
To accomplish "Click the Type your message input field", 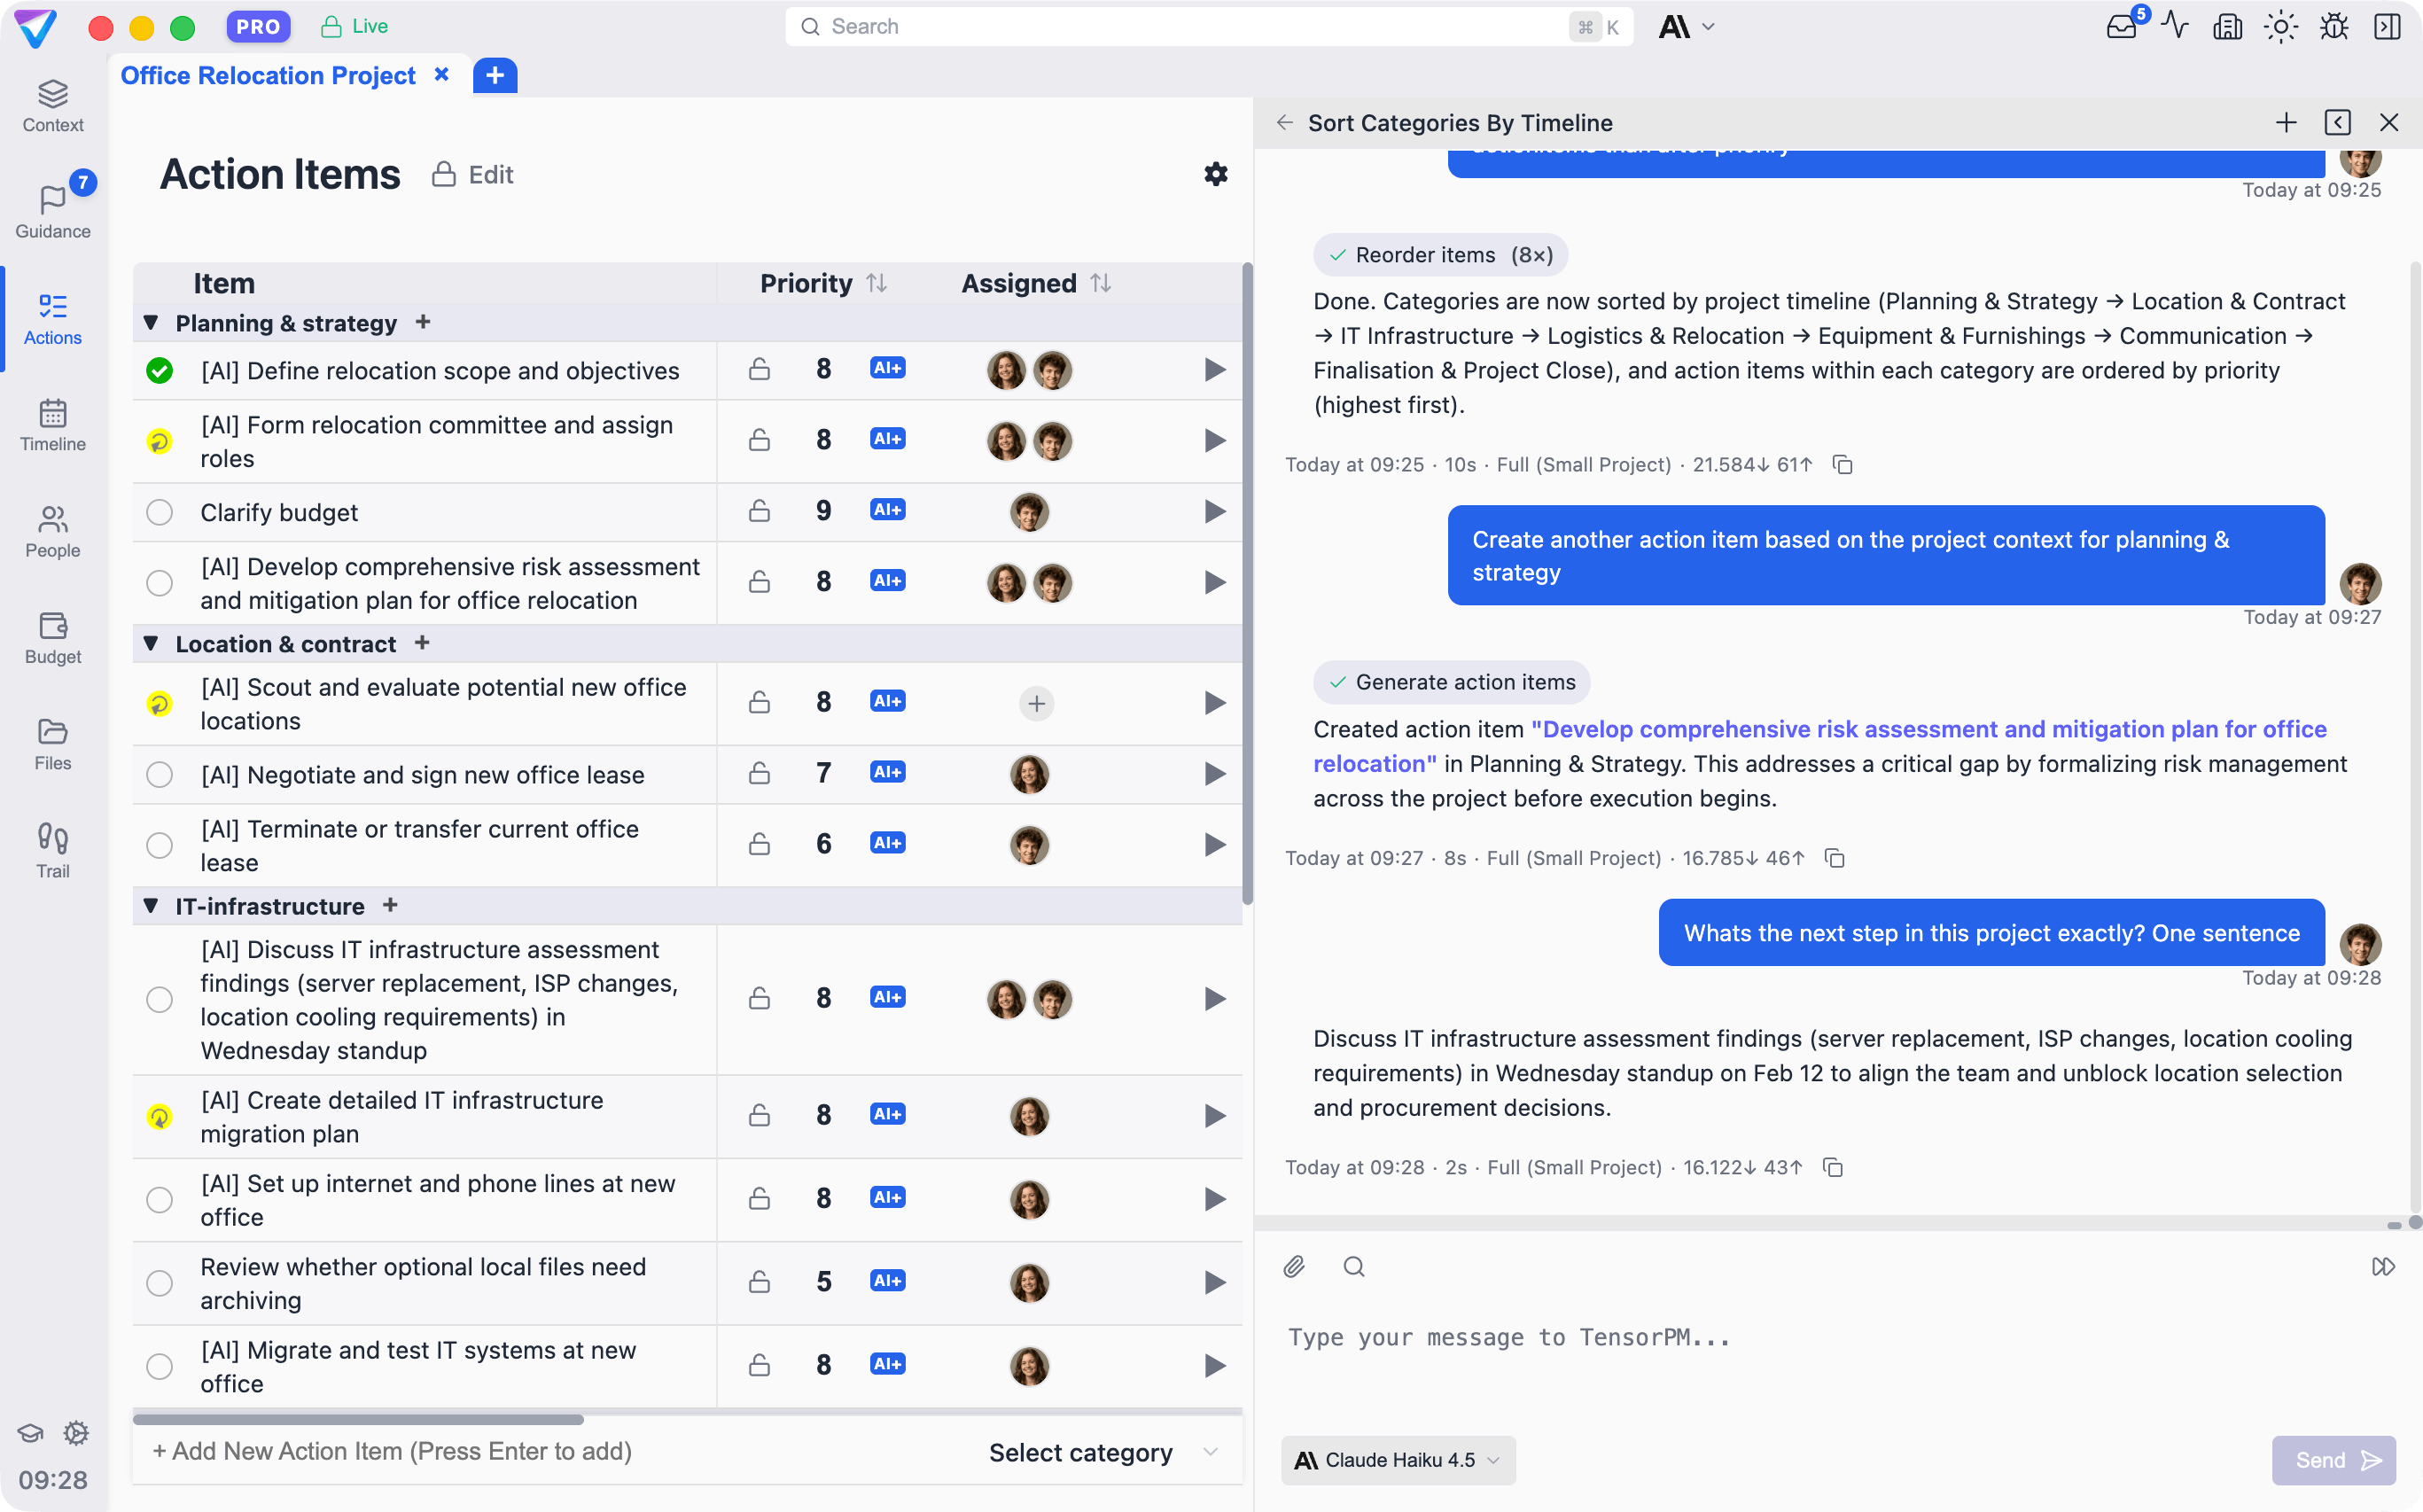I will (x=1700, y=1338).
